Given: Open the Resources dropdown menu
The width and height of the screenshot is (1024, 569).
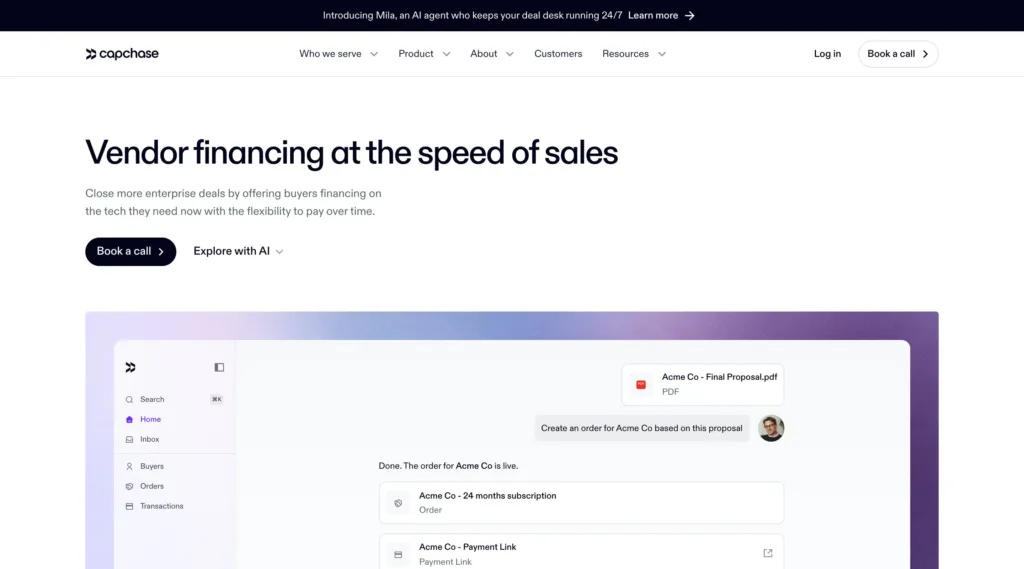Looking at the screenshot, I should [x=634, y=54].
